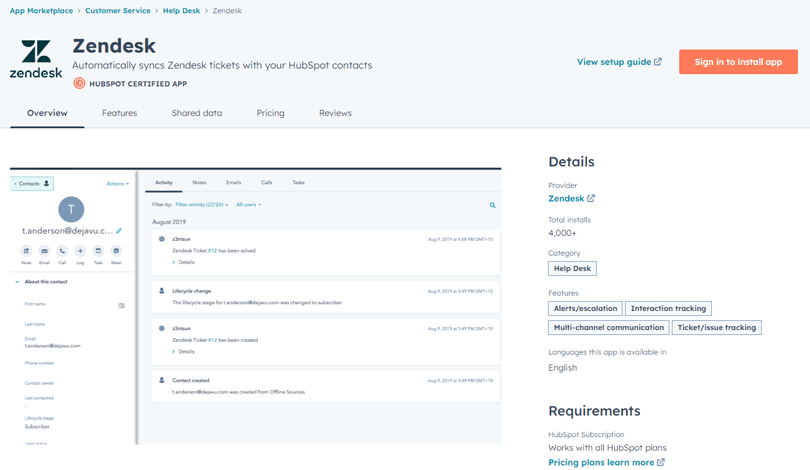This screenshot has width=810, height=470.
Task: Expand Details under ticket created entry
Action: pyautogui.click(x=183, y=352)
